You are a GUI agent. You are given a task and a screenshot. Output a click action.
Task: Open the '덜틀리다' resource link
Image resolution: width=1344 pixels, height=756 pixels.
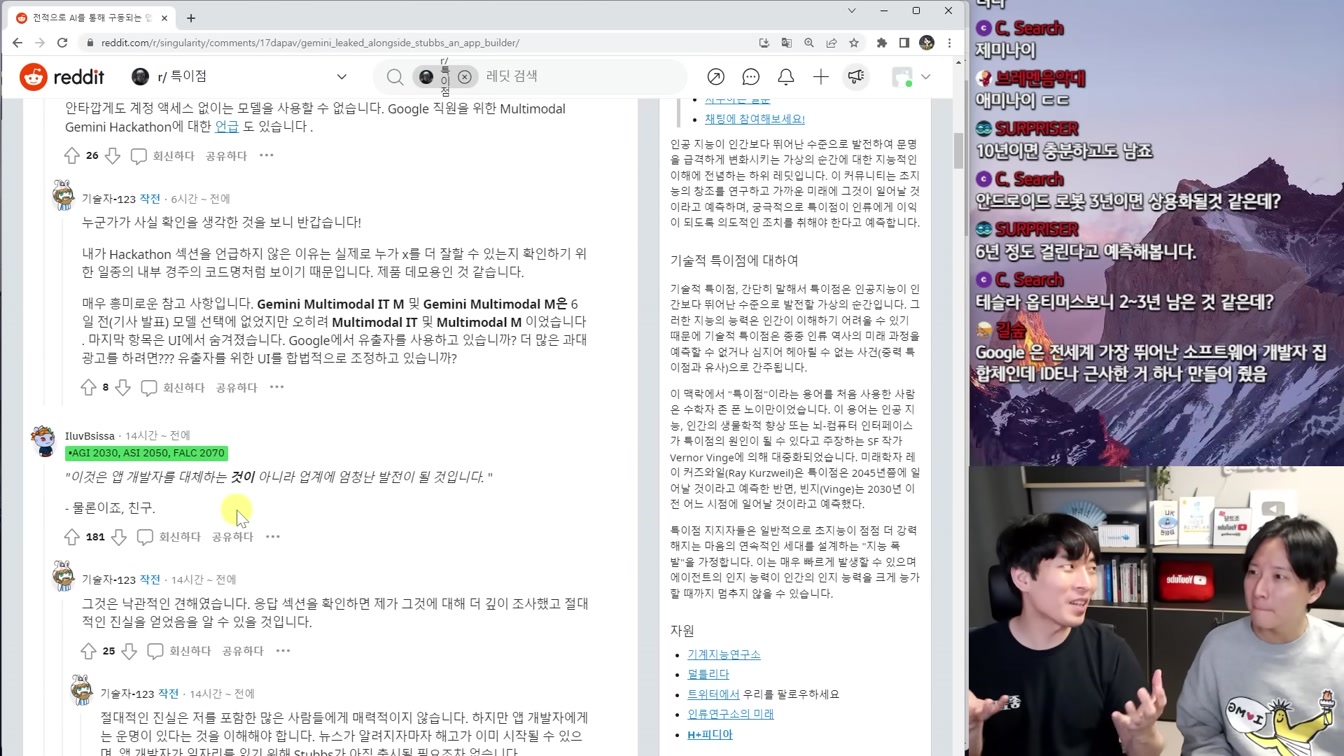pos(708,674)
